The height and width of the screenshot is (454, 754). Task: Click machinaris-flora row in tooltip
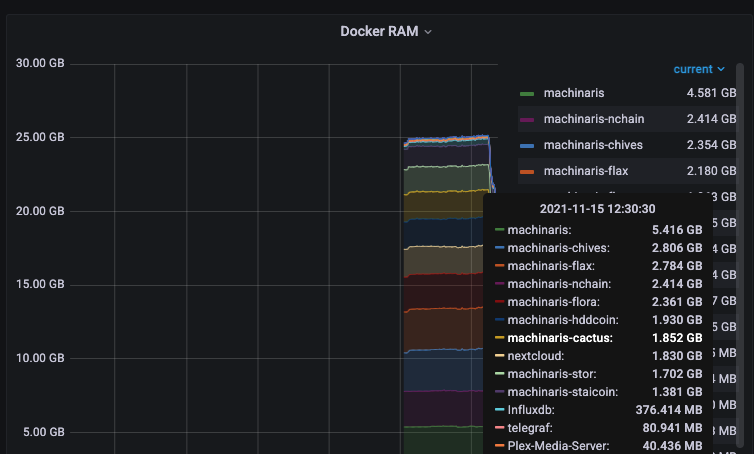coord(598,302)
